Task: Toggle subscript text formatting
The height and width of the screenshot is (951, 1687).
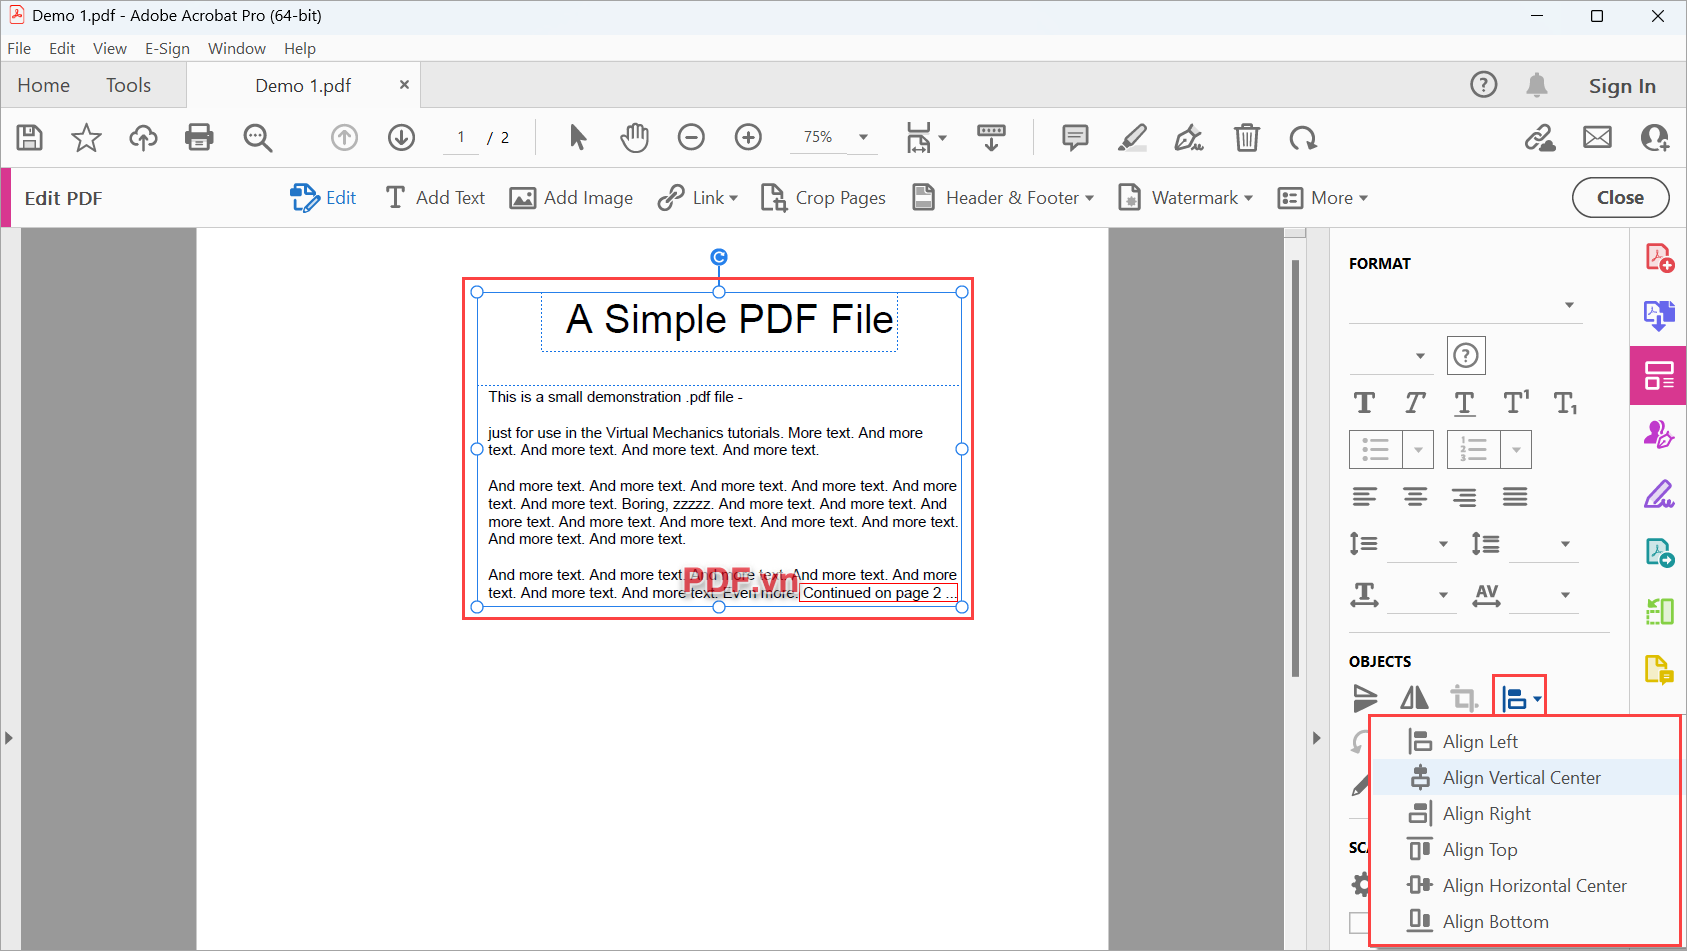Action: click(x=1565, y=403)
